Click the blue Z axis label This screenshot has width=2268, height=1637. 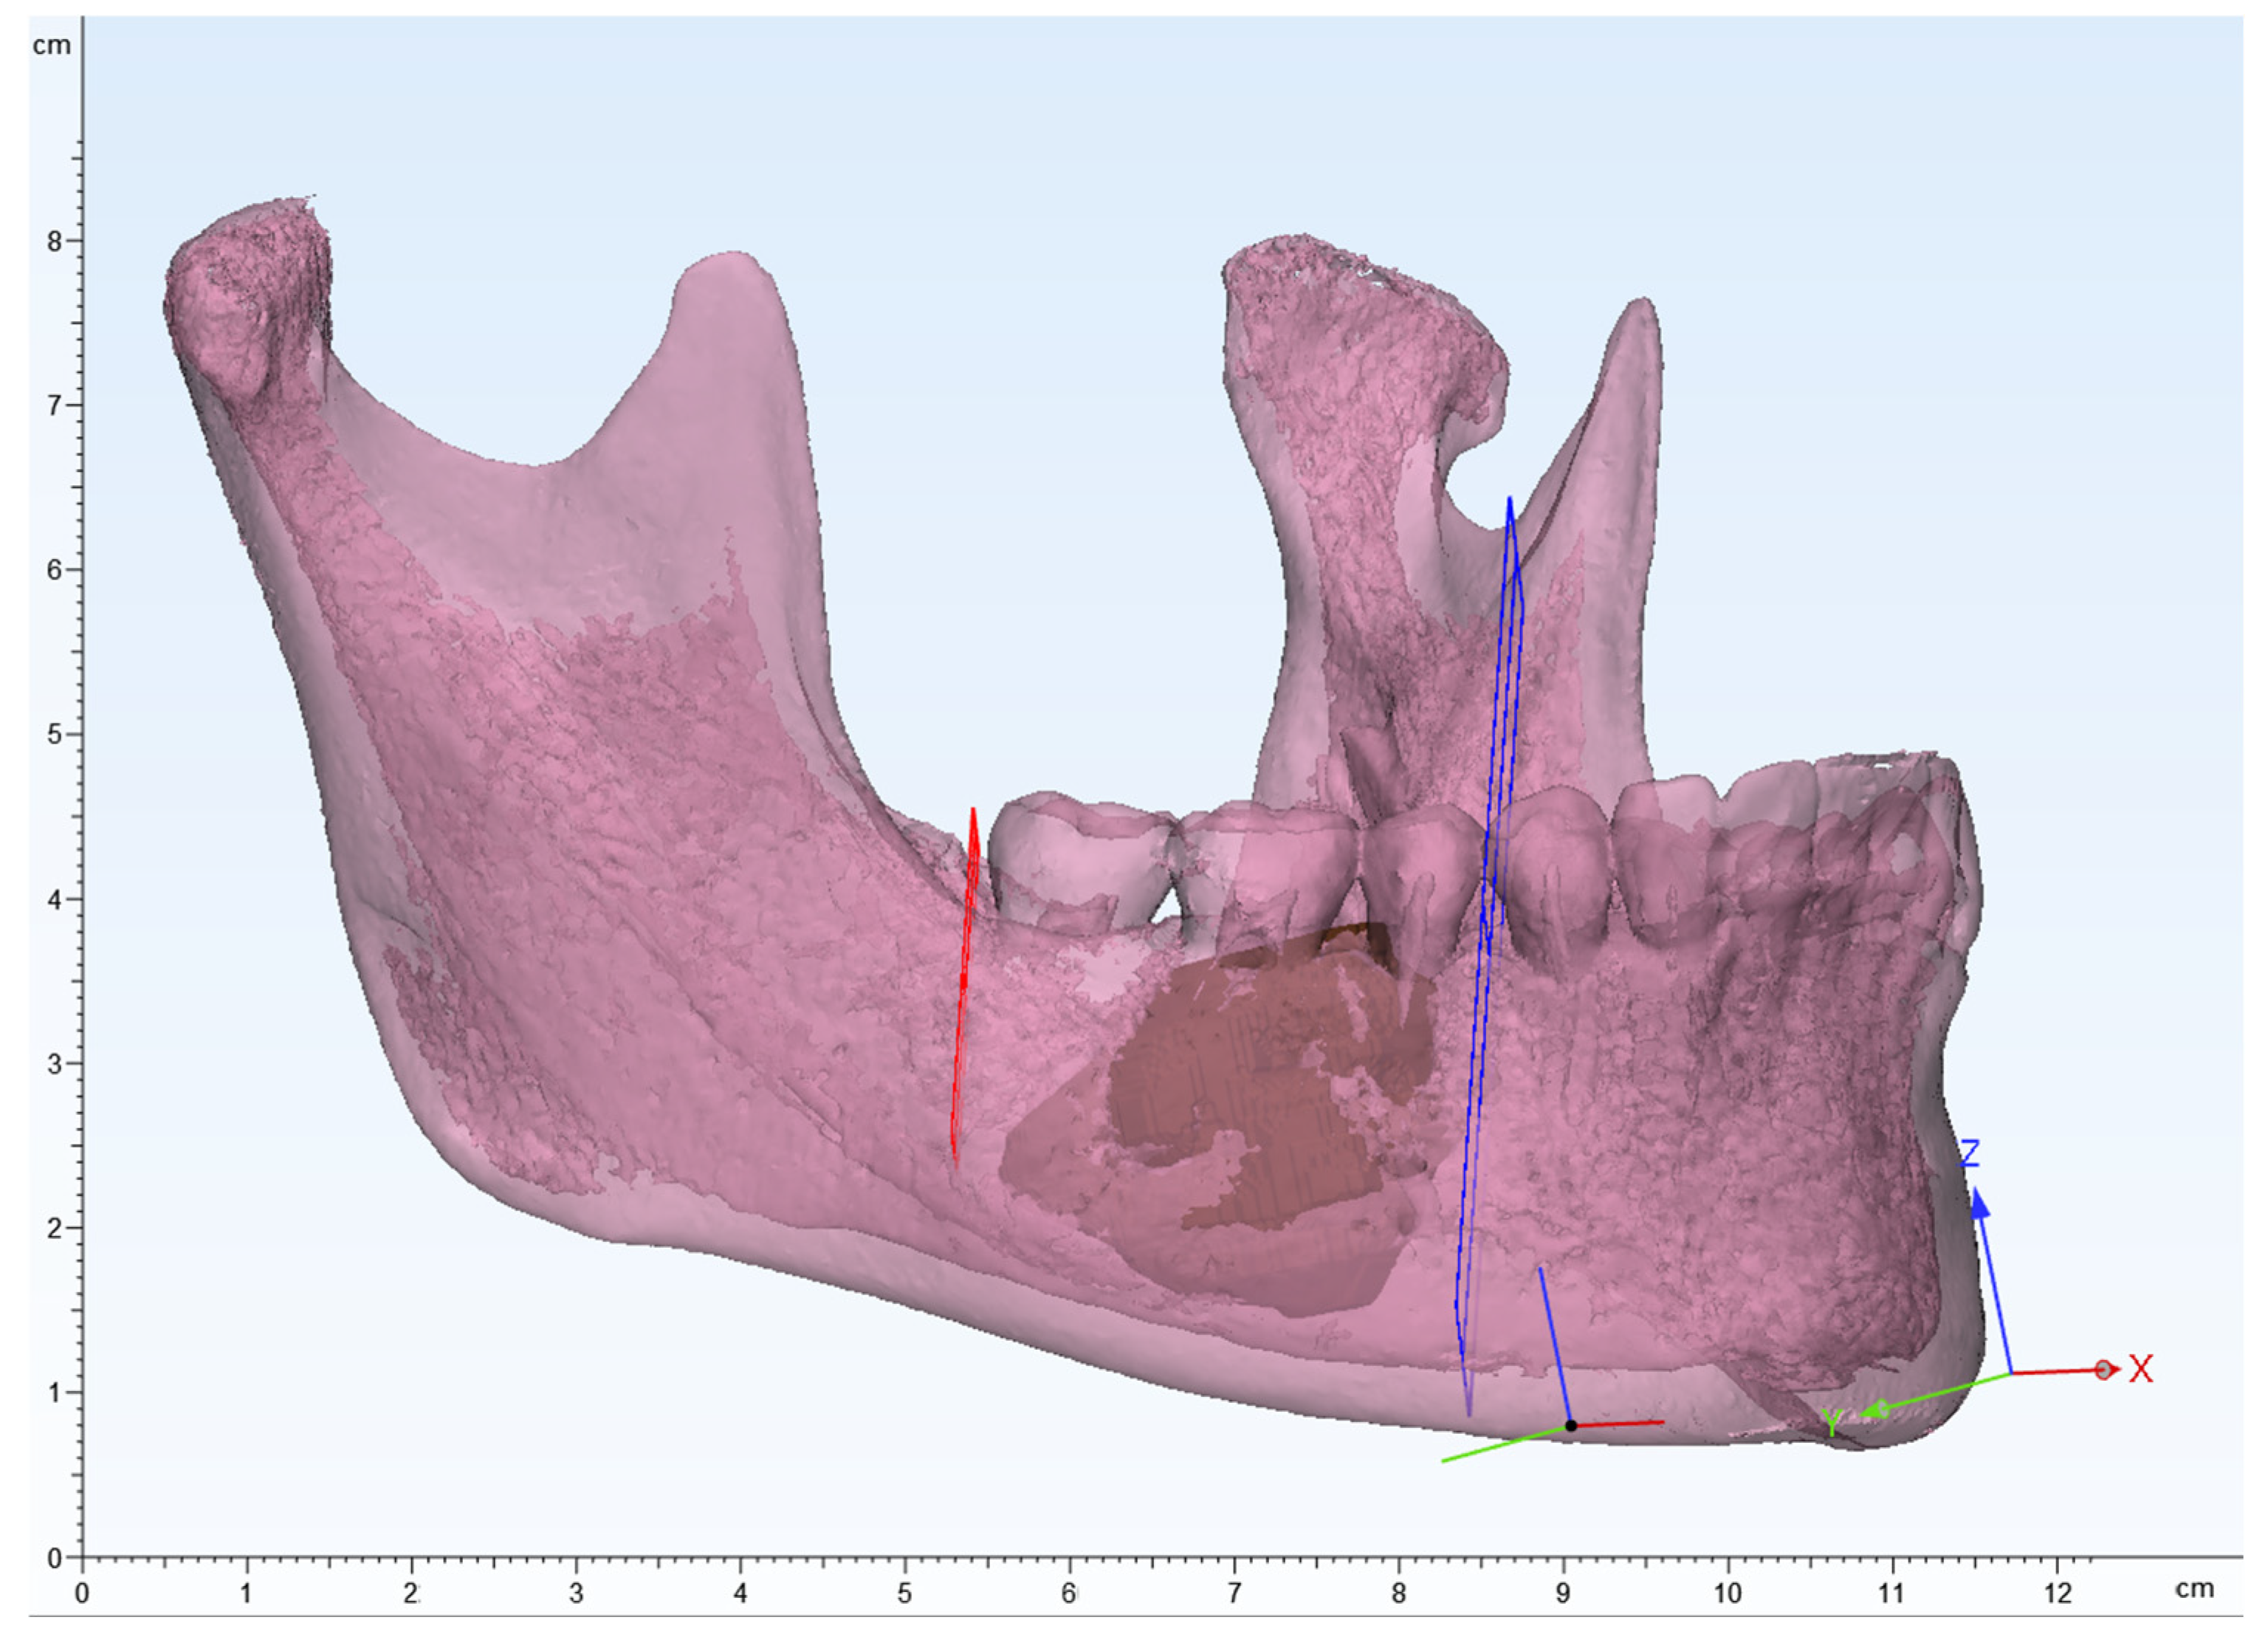pos(1968,1154)
